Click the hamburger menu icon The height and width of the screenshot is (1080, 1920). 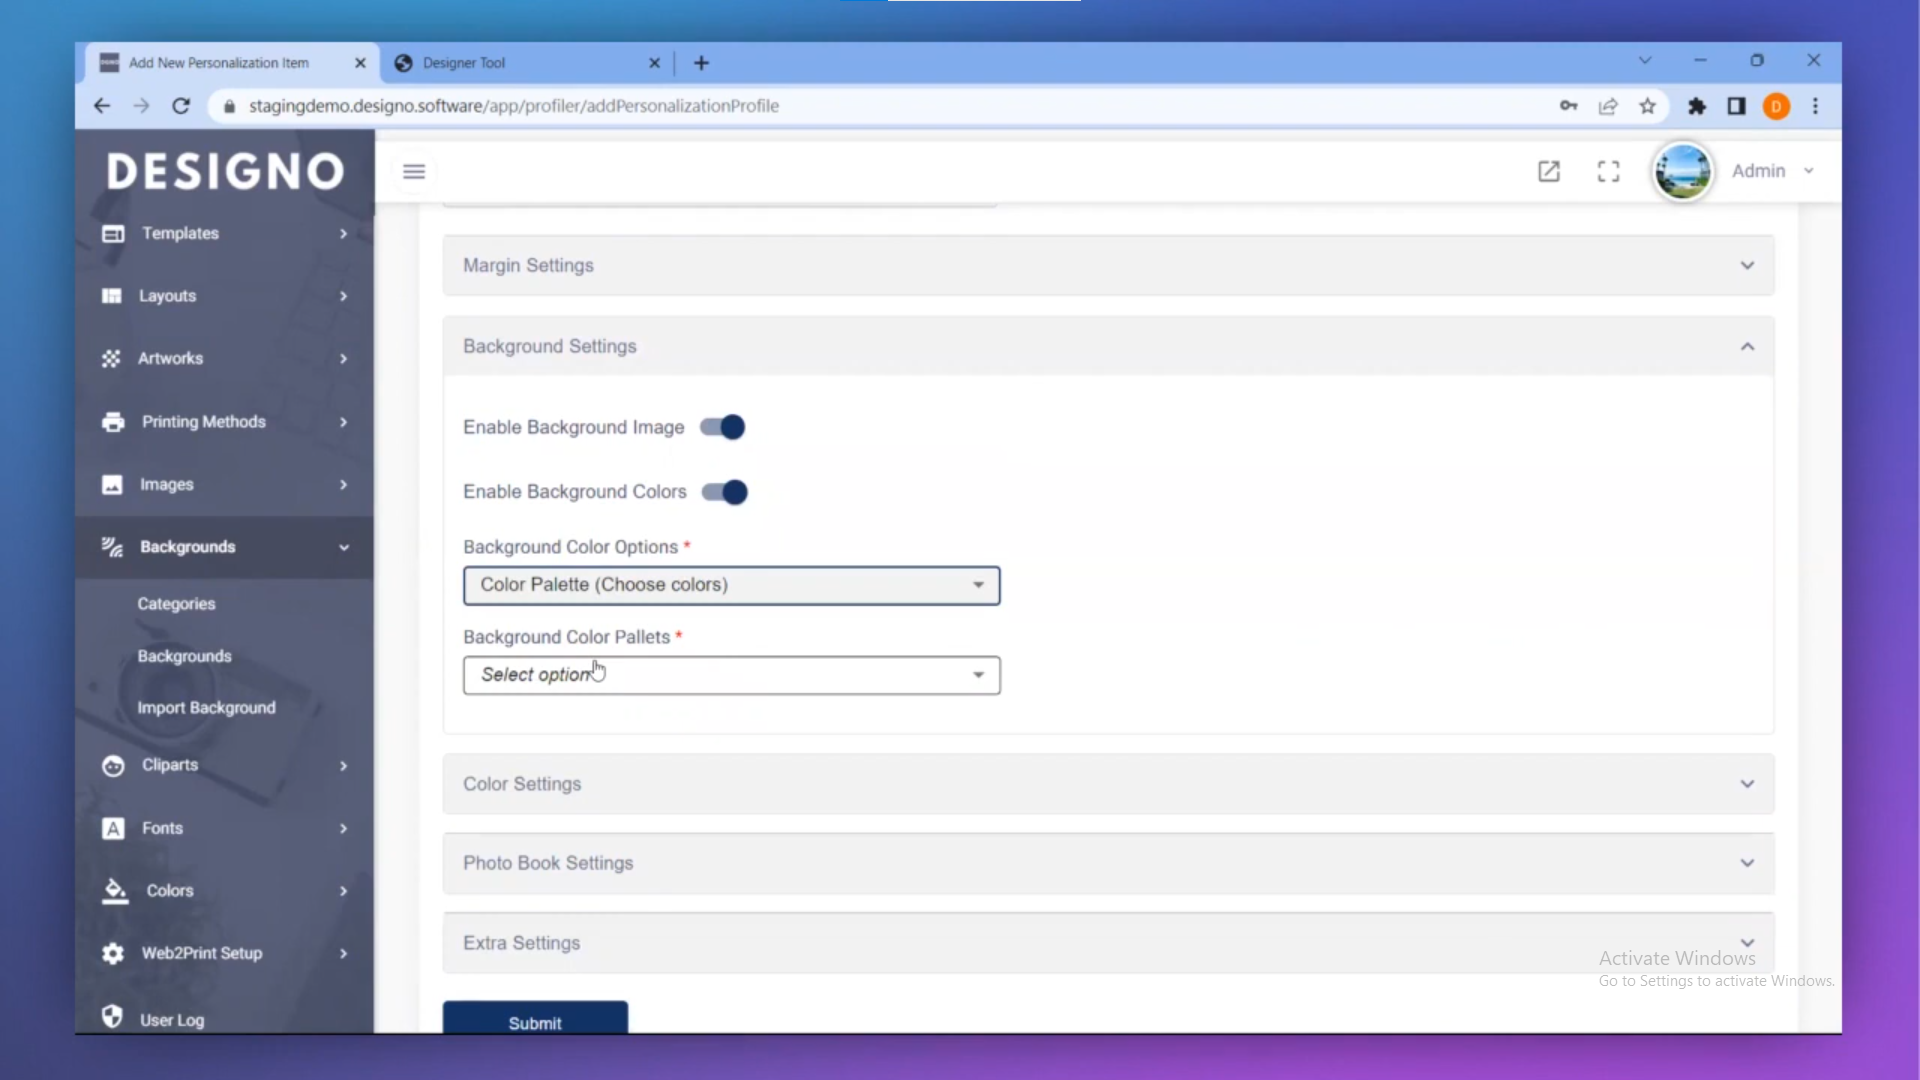click(x=414, y=172)
